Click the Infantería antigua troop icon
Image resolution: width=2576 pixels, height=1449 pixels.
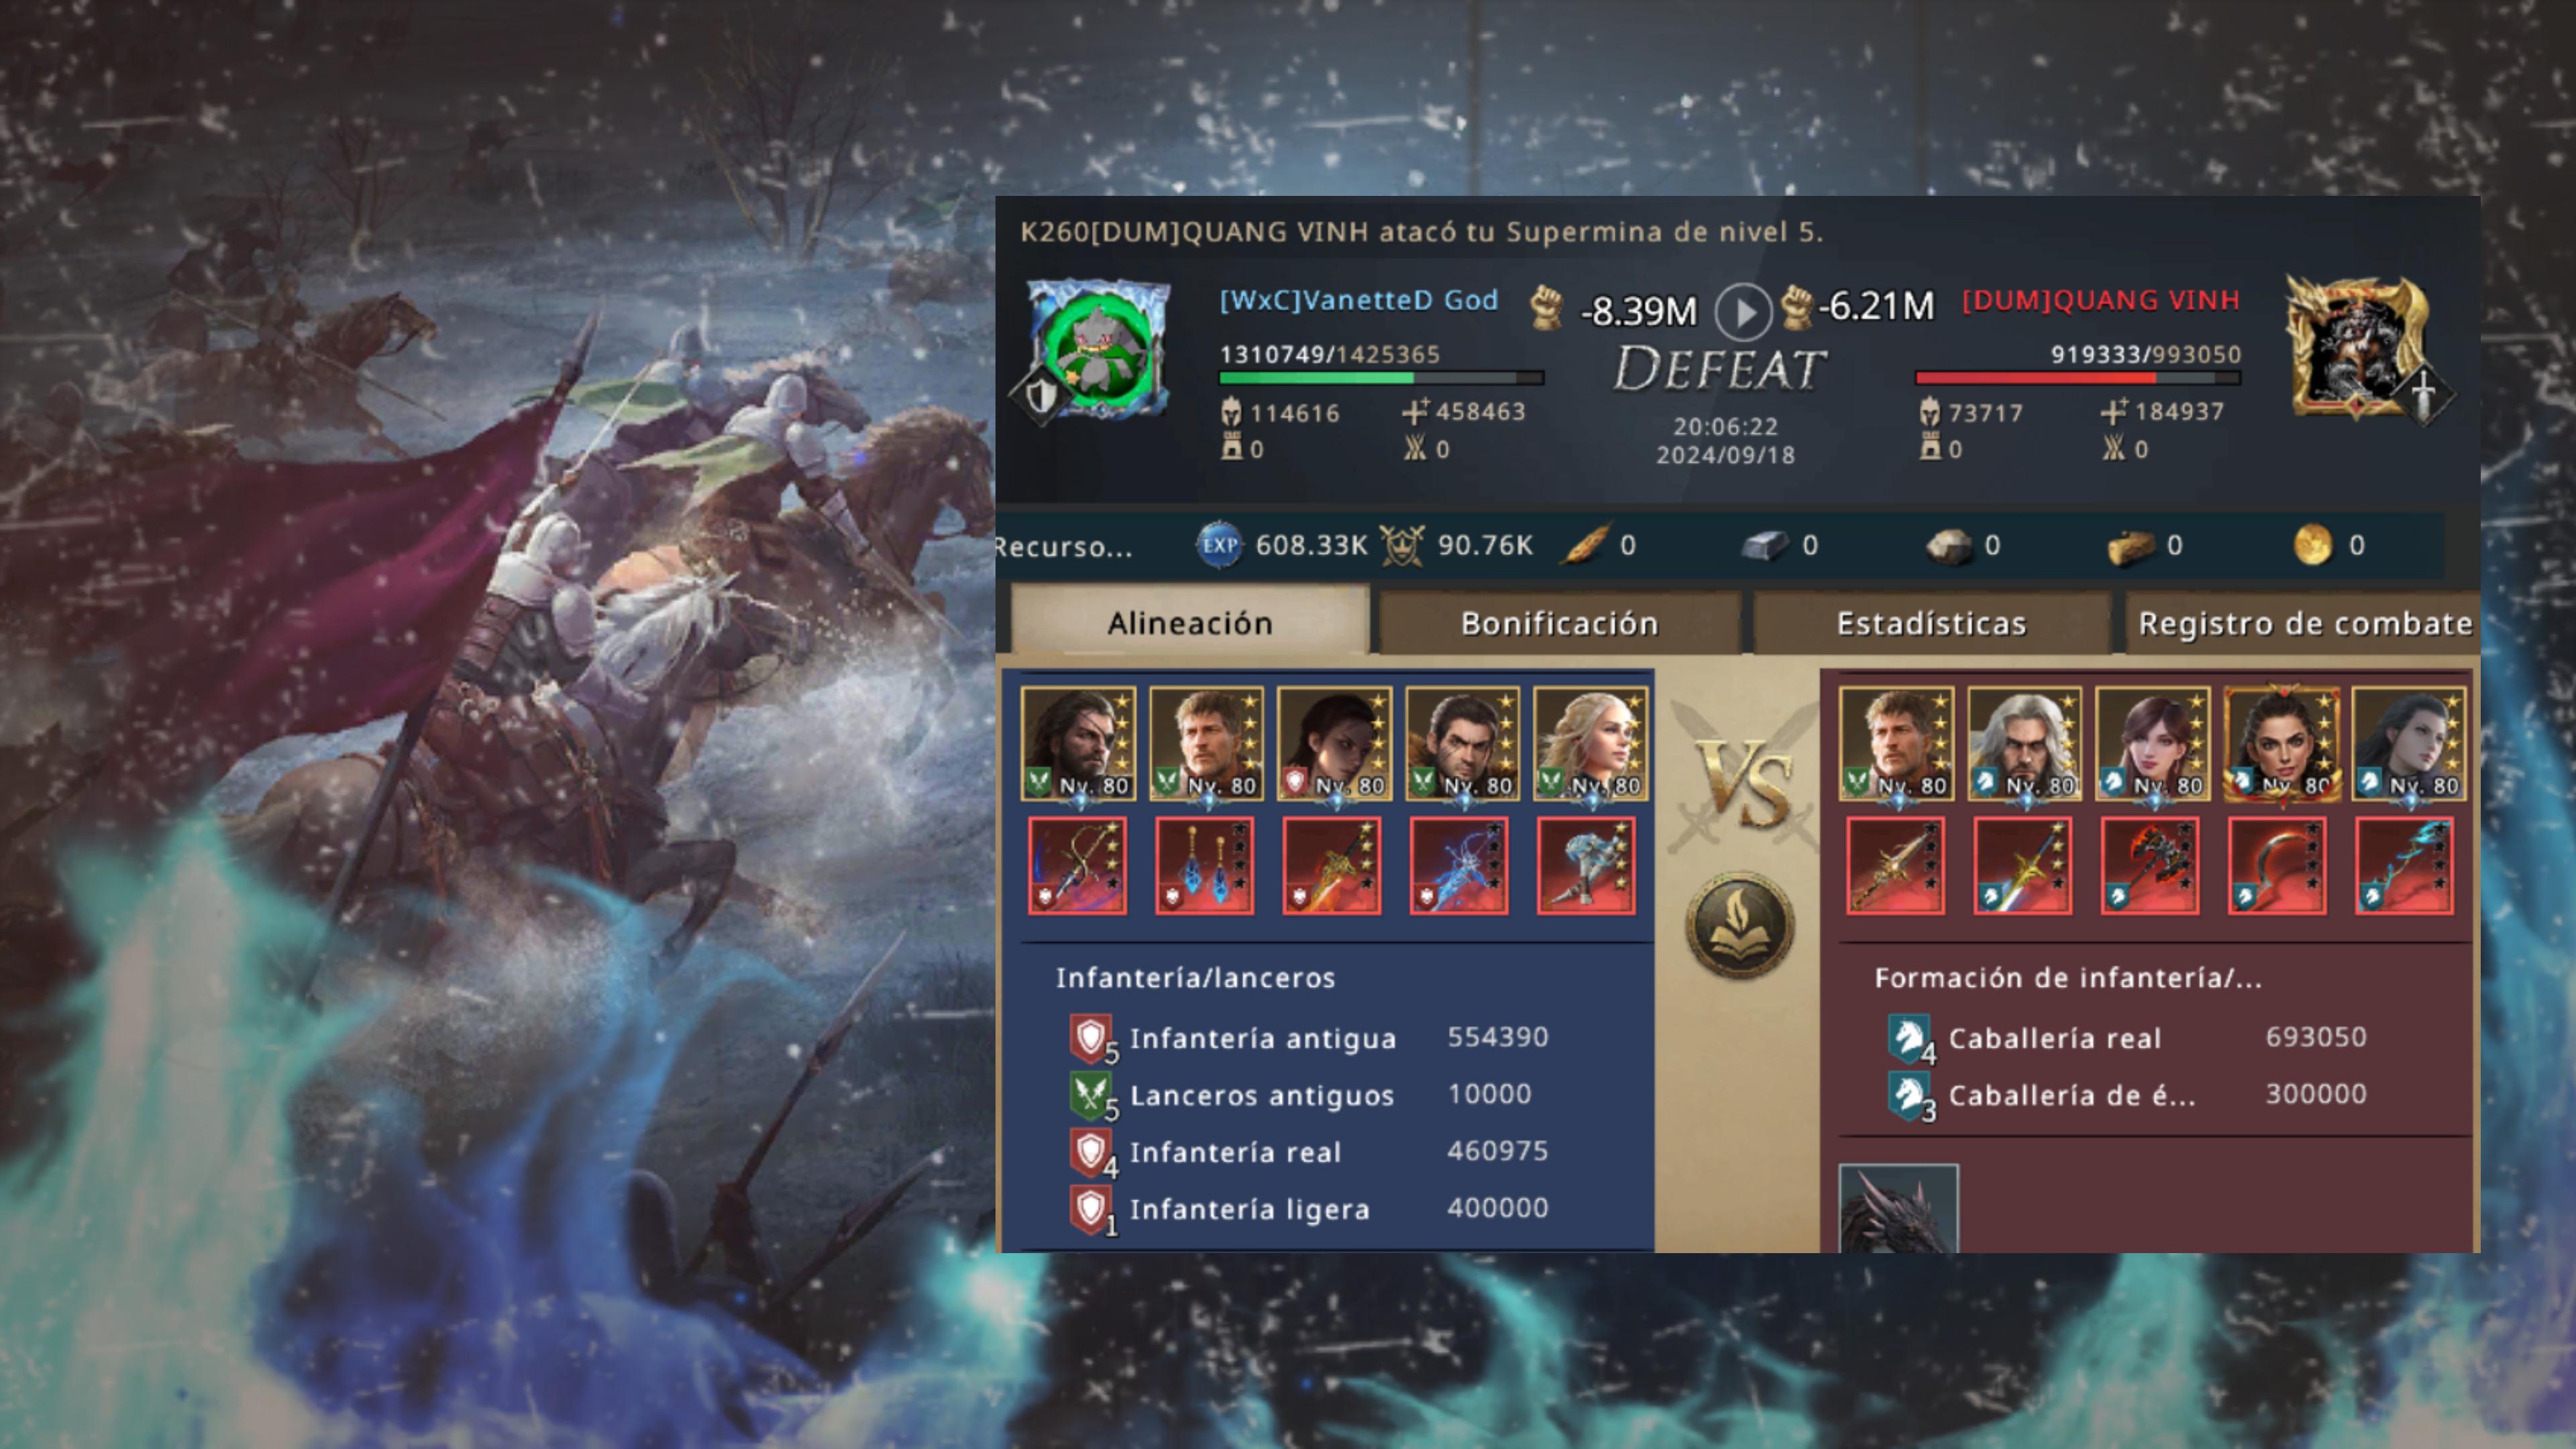[1091, 1038]
